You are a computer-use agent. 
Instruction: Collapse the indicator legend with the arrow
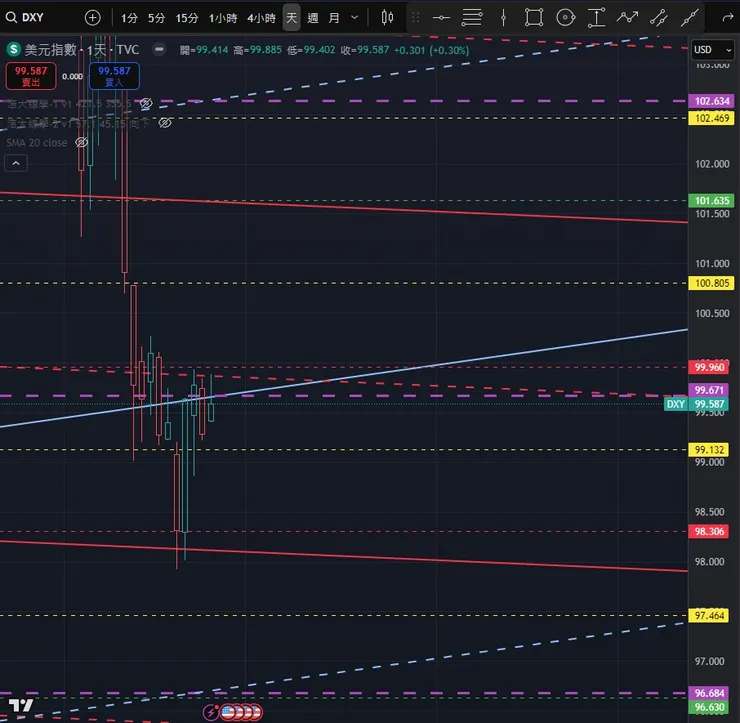[16, 163]
